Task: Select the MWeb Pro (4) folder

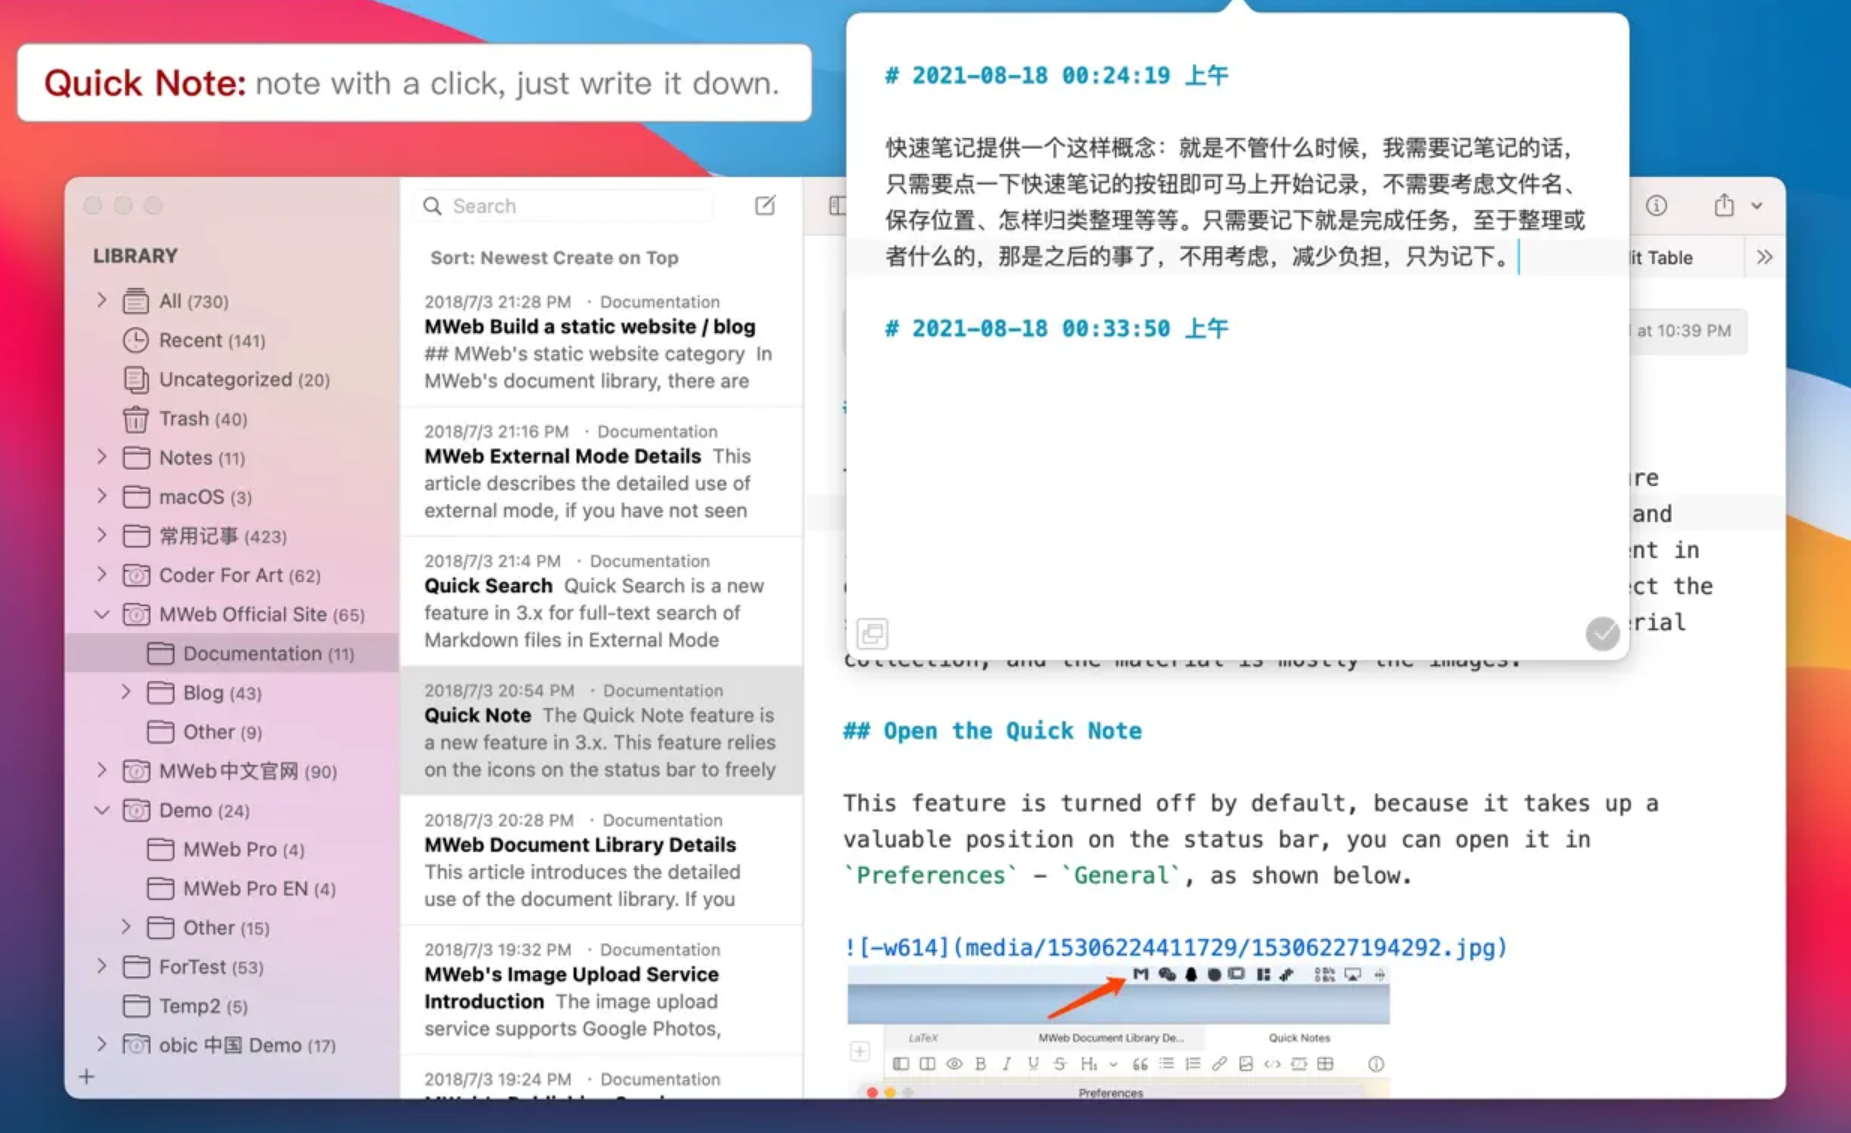Action: tap(243, 849)
